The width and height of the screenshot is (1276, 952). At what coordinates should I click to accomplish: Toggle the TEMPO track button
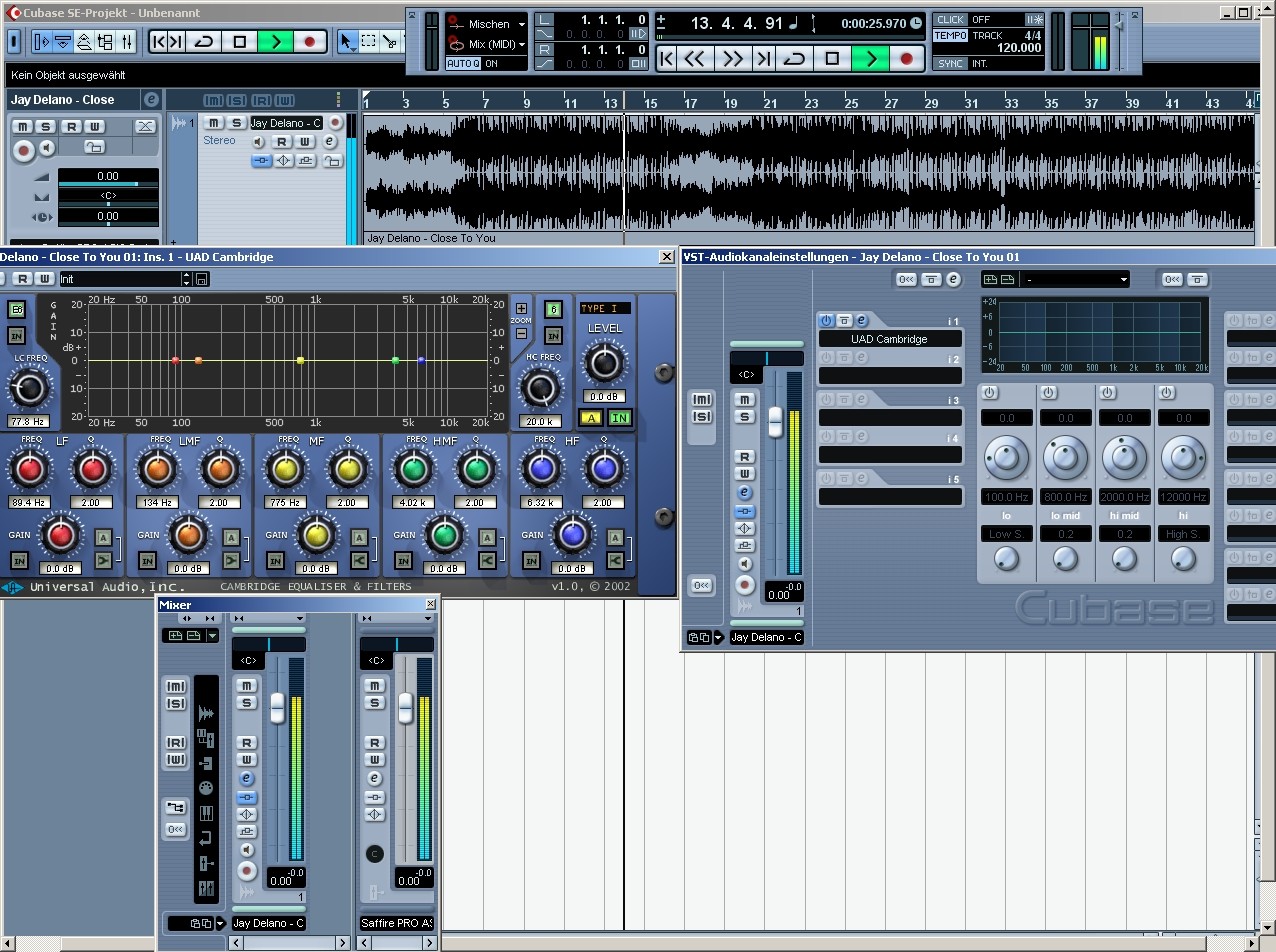click(950, 36)
